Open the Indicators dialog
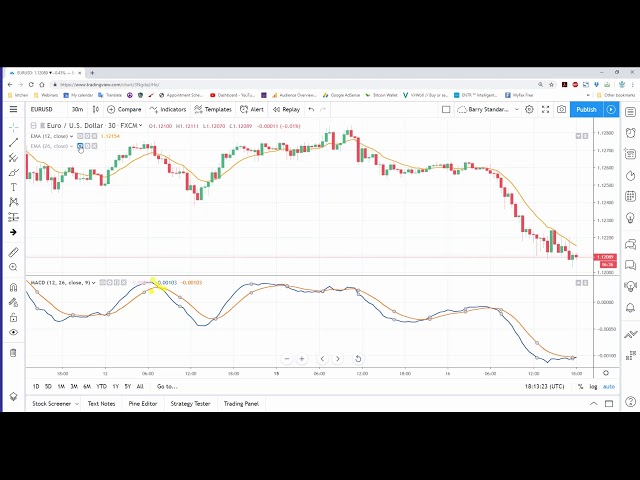 (x=170, y=109)
